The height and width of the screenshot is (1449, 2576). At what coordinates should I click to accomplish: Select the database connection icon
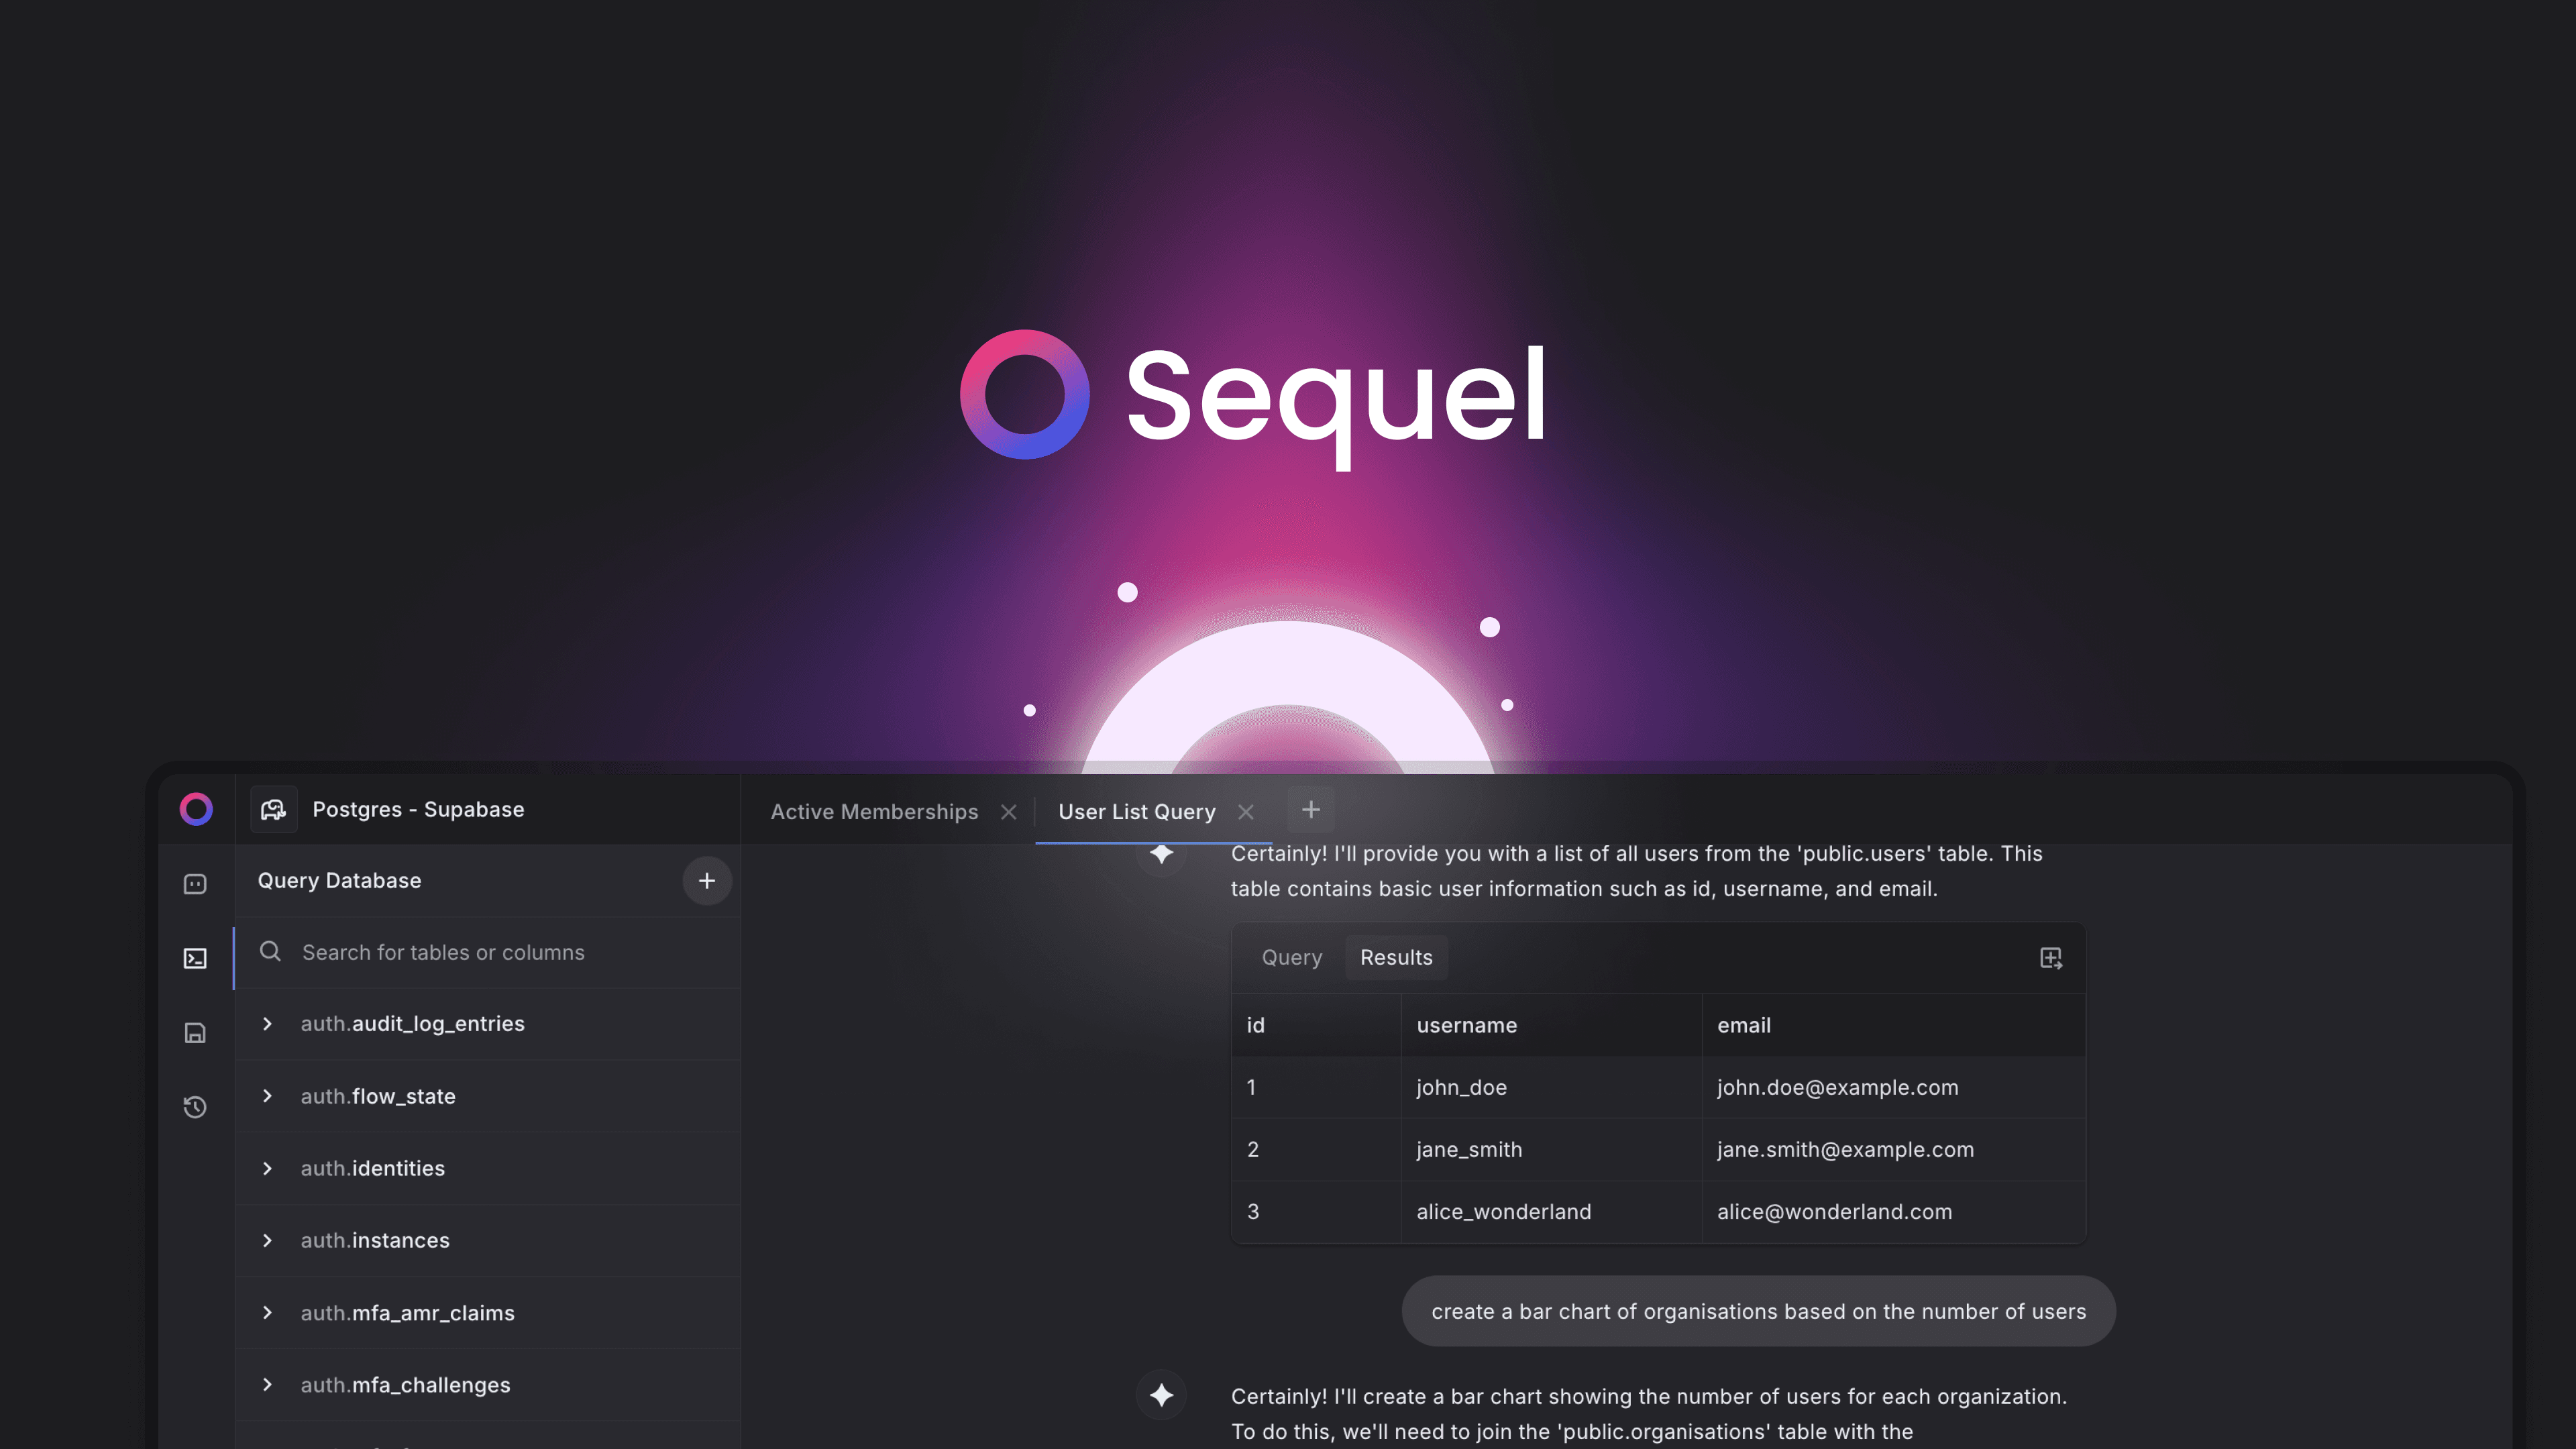point(272,808)
